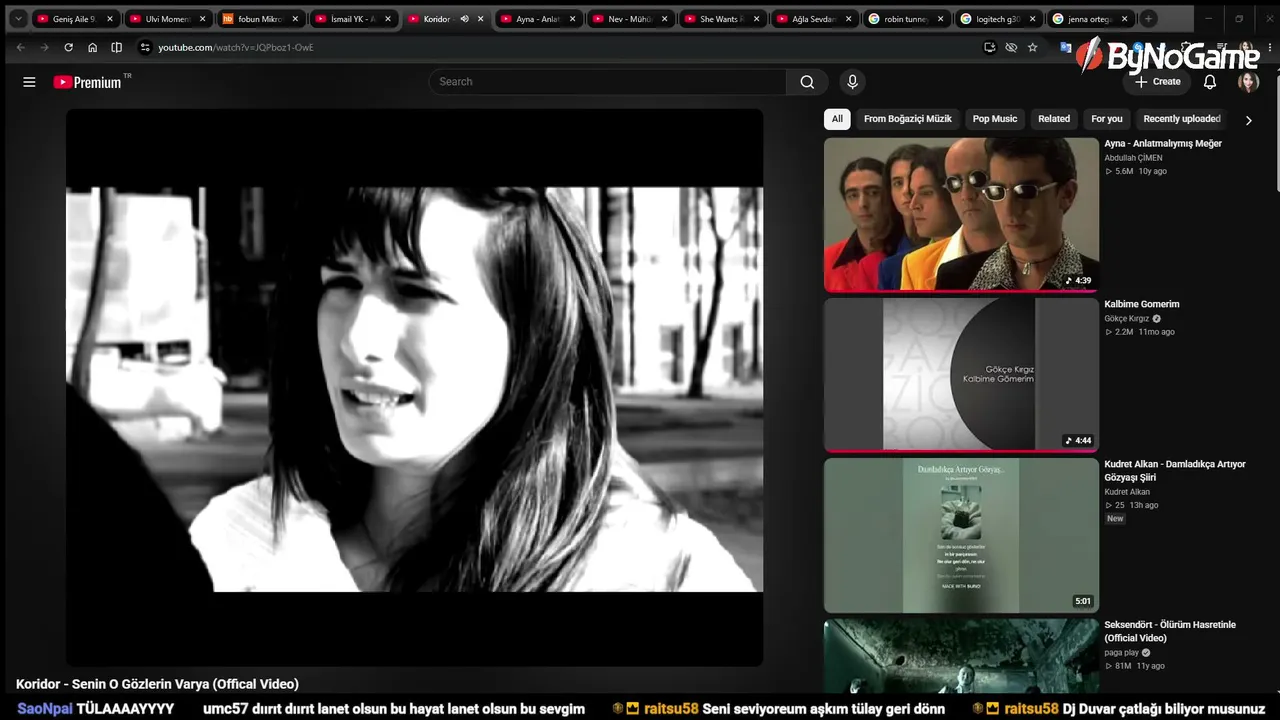Filter by the Recently uploaded chip
This screenshot has width=1280, height=720.
point(1182,119)
